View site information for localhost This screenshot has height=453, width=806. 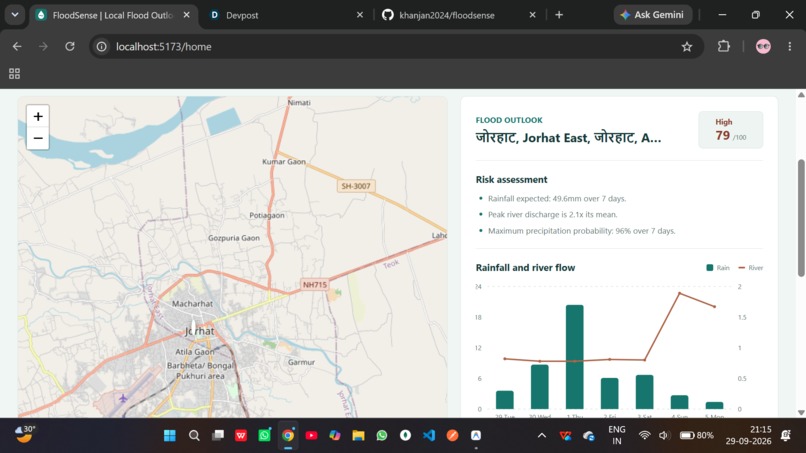click(x=102, y=47)
